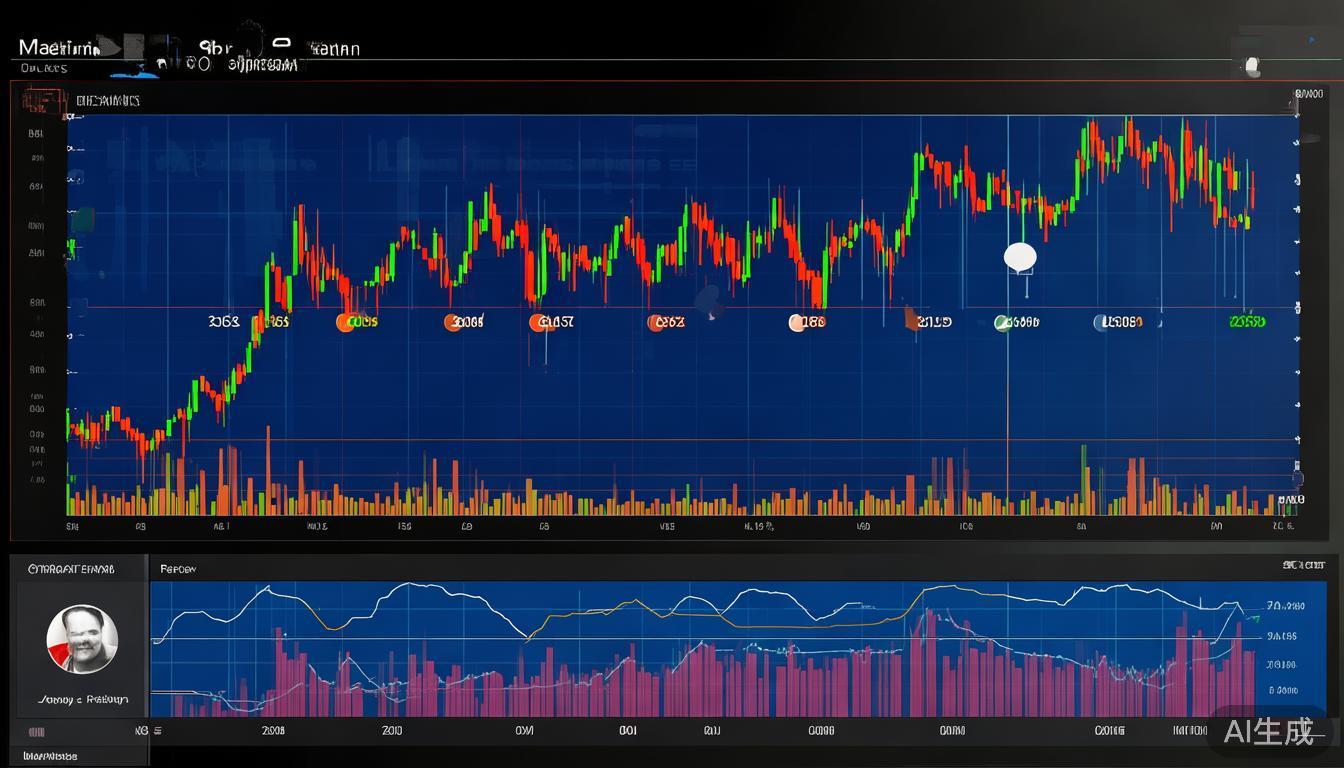Click the circular profile avatar in the lower-left panel
This screenshot has width=1344, height=768.
(82, 639)
